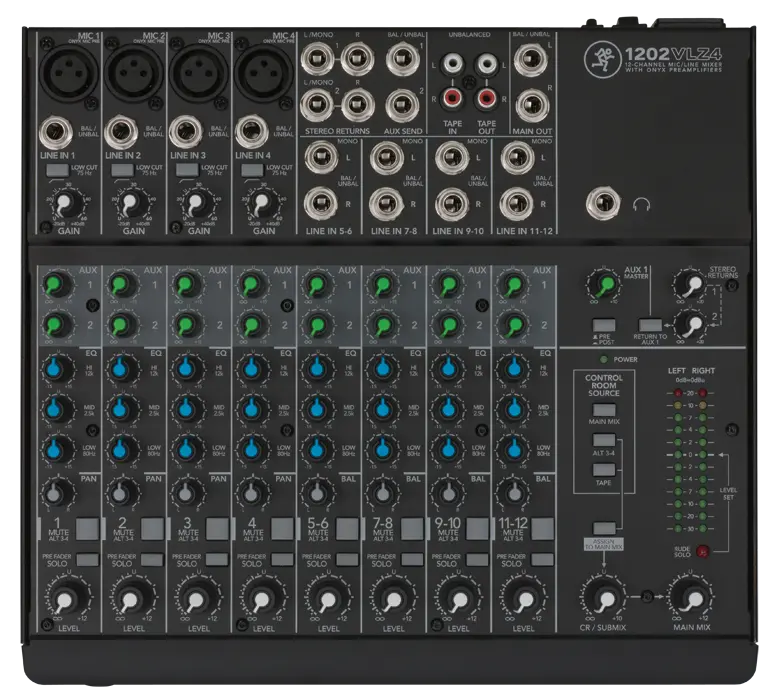Mute the 5-6 stereo channel
Screen dimensions: 773x700
pyautogui.click(x=347, y=527)
